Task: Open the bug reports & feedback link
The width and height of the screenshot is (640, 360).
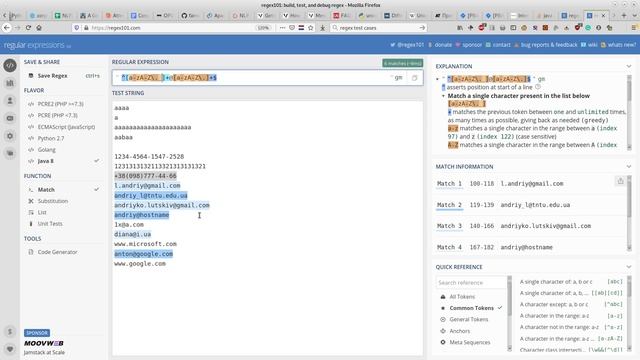Action: point(545,45)
